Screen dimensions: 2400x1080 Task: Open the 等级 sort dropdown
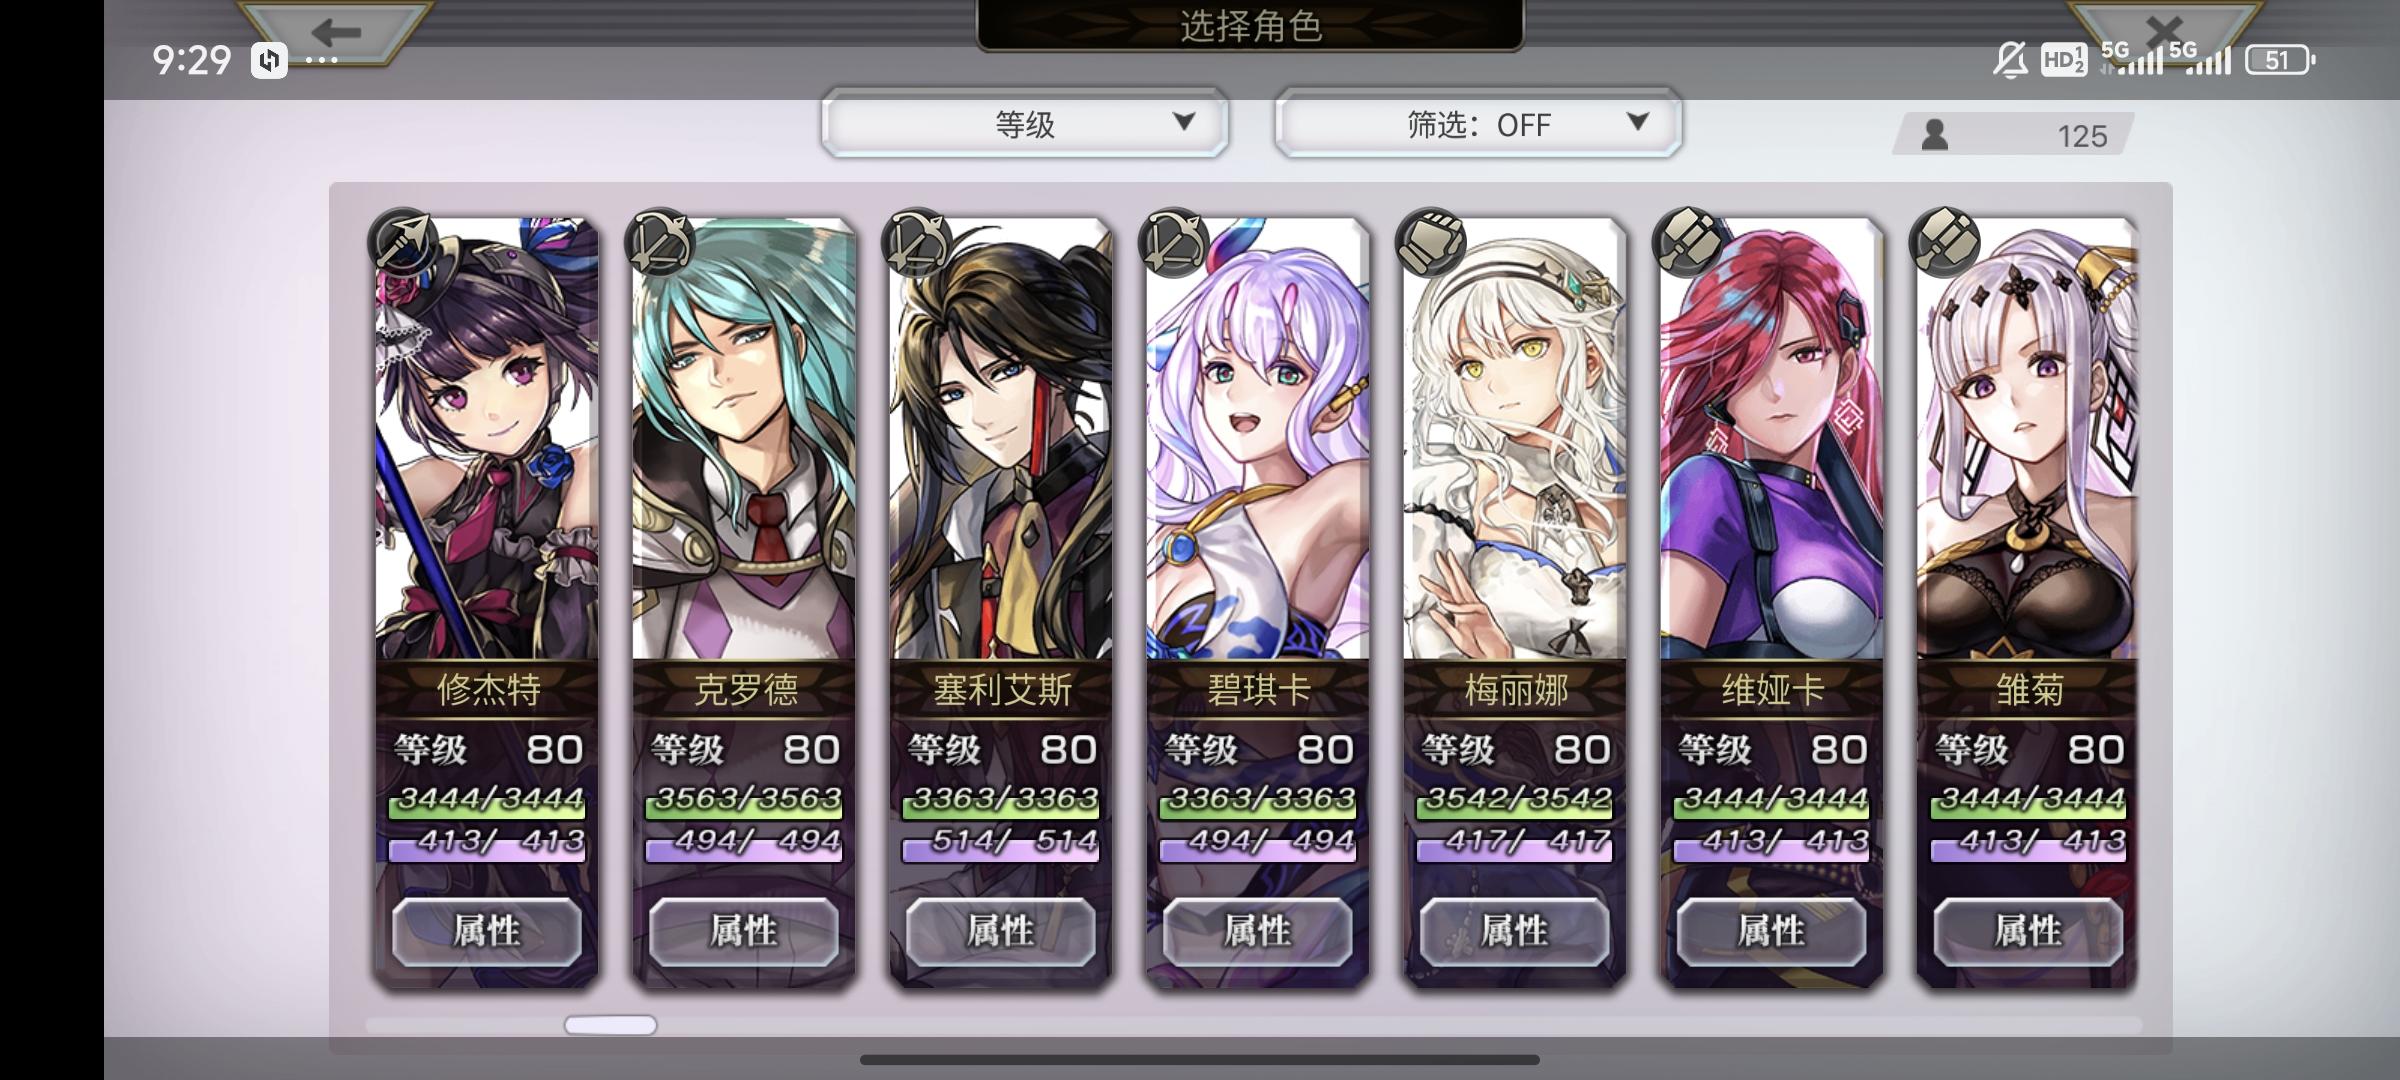(x=1025, y=123)
